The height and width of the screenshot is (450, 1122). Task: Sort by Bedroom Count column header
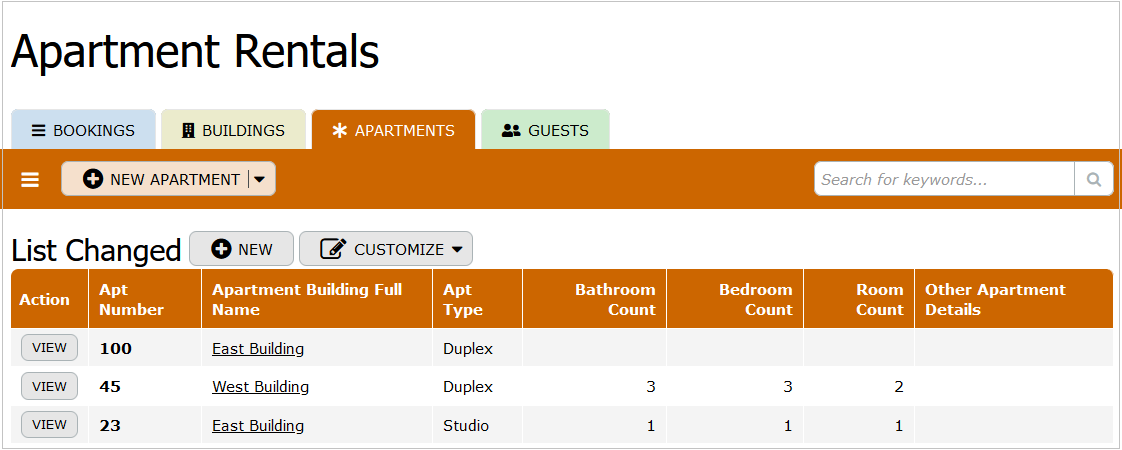(x=755, y=300)
